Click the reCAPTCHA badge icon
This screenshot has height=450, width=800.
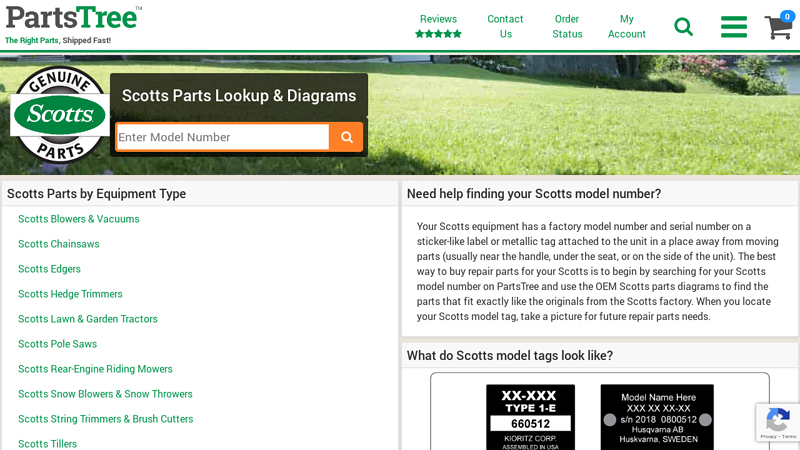(x=778, y=421)
